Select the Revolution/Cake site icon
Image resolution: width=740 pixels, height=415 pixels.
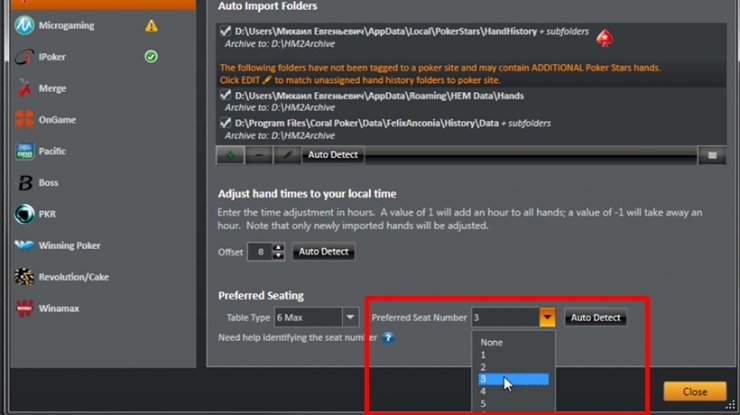(25, 277)
